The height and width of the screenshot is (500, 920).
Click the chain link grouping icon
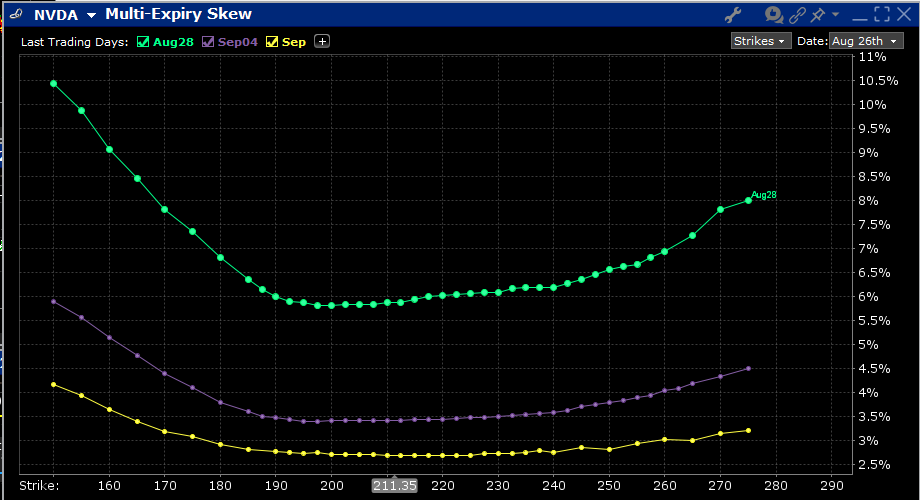pyautogui.click(x=797, y=15)
